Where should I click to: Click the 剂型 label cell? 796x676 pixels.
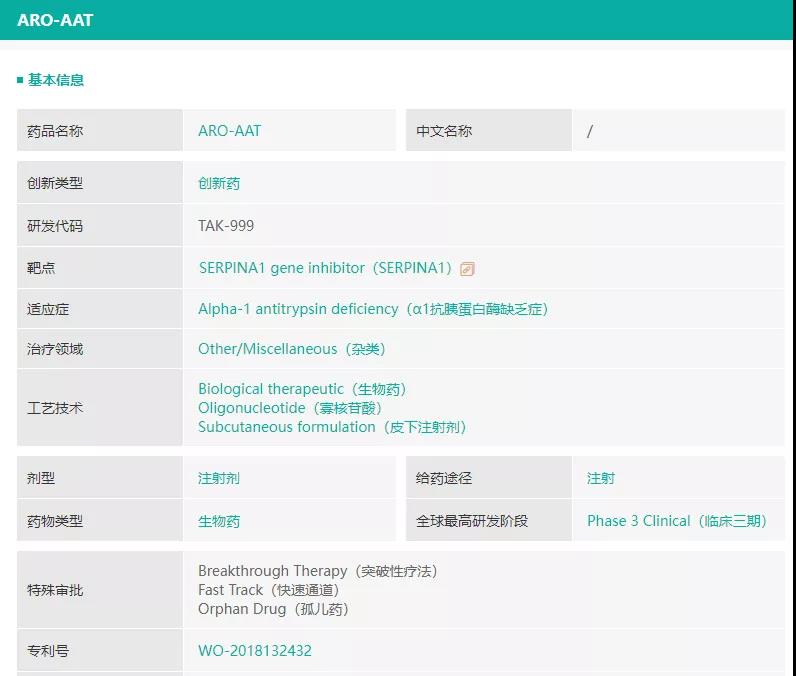click(x=100, y=478)
